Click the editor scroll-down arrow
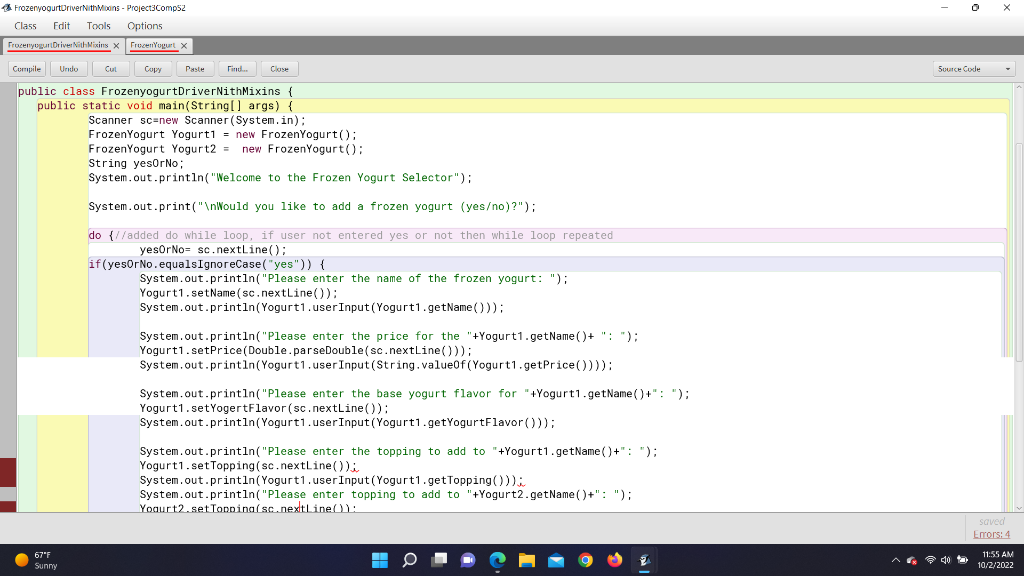 [x=1019, y=507]
